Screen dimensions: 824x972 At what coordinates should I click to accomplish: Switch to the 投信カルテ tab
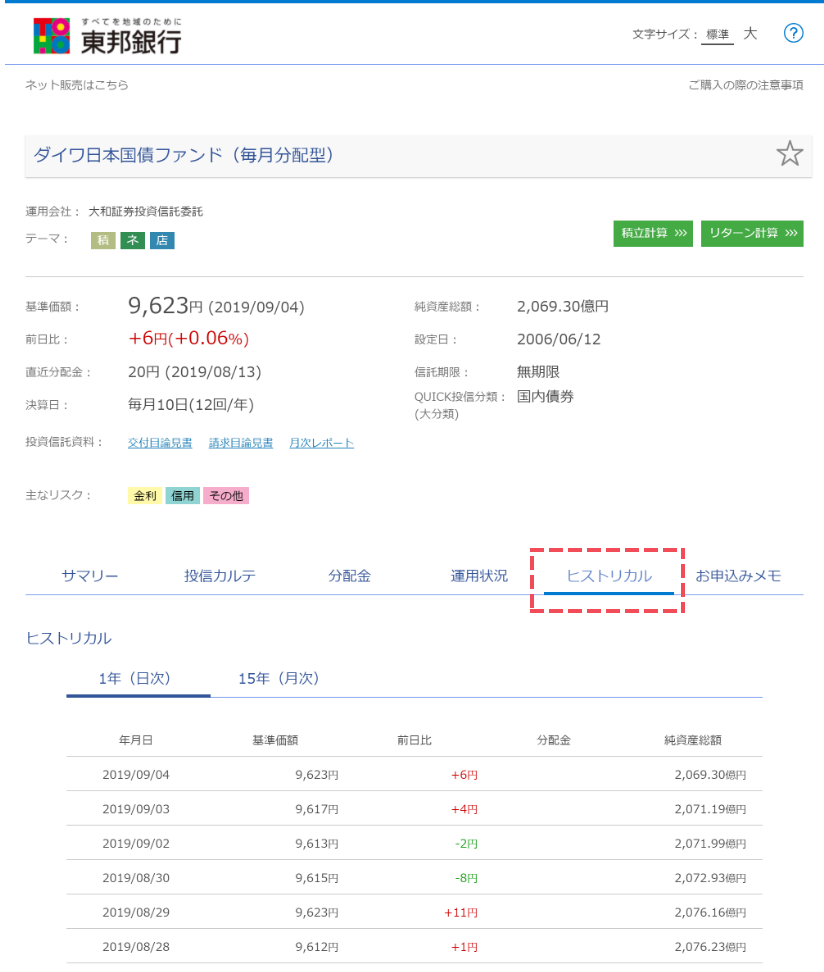coord(219,576)
